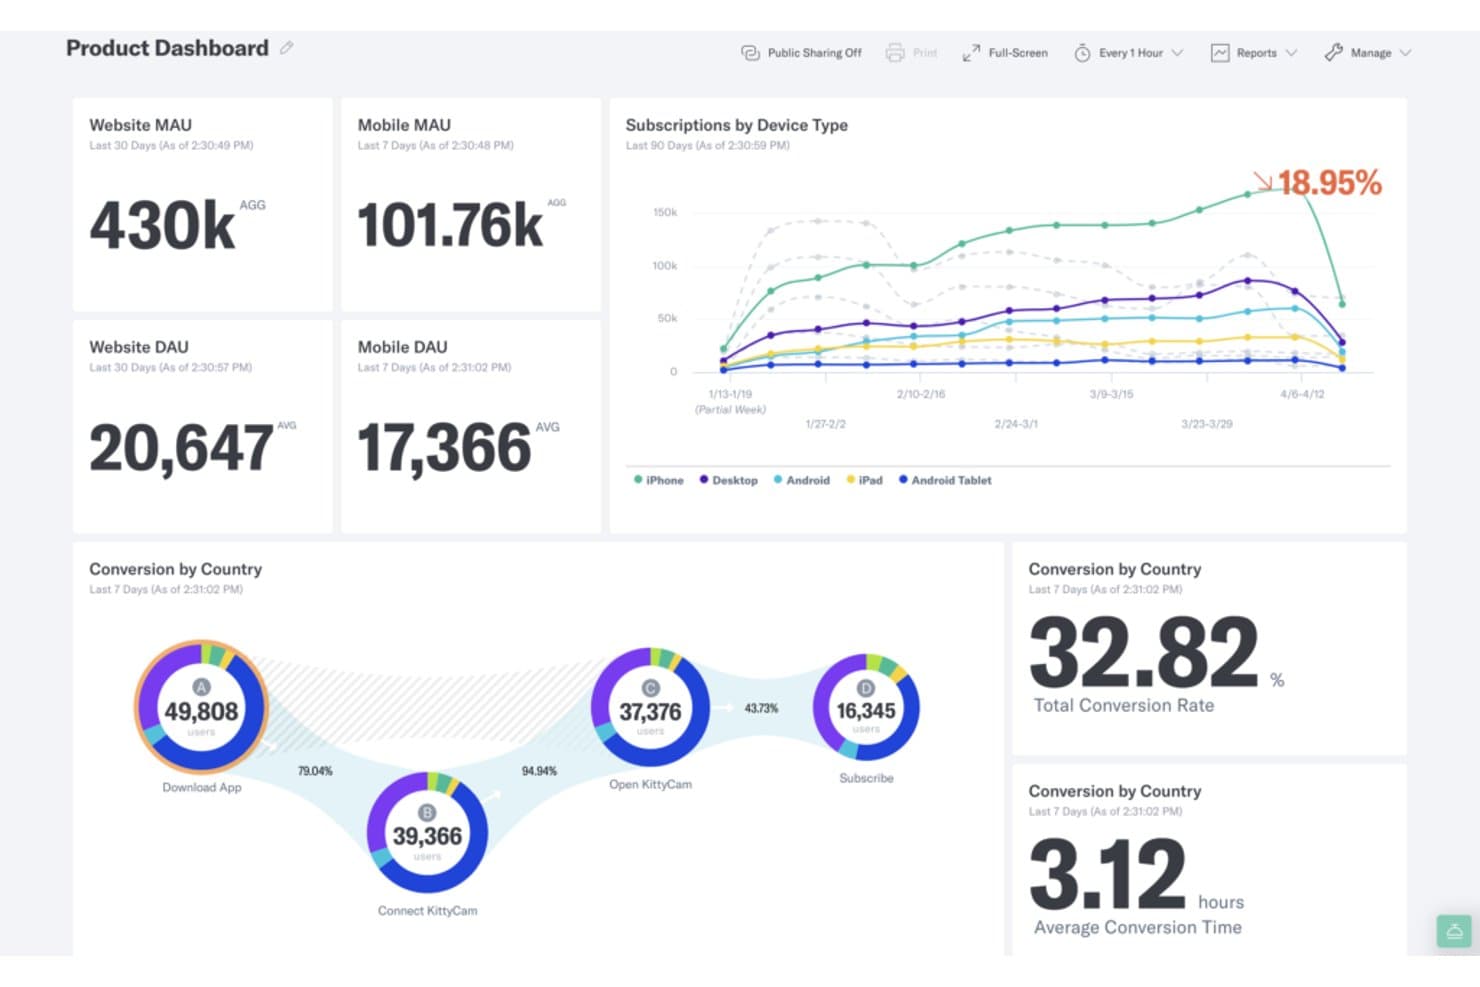
Task: Select funnel step D badge on Subscribe
Action: pyautogui.click(x=866, y=688)
